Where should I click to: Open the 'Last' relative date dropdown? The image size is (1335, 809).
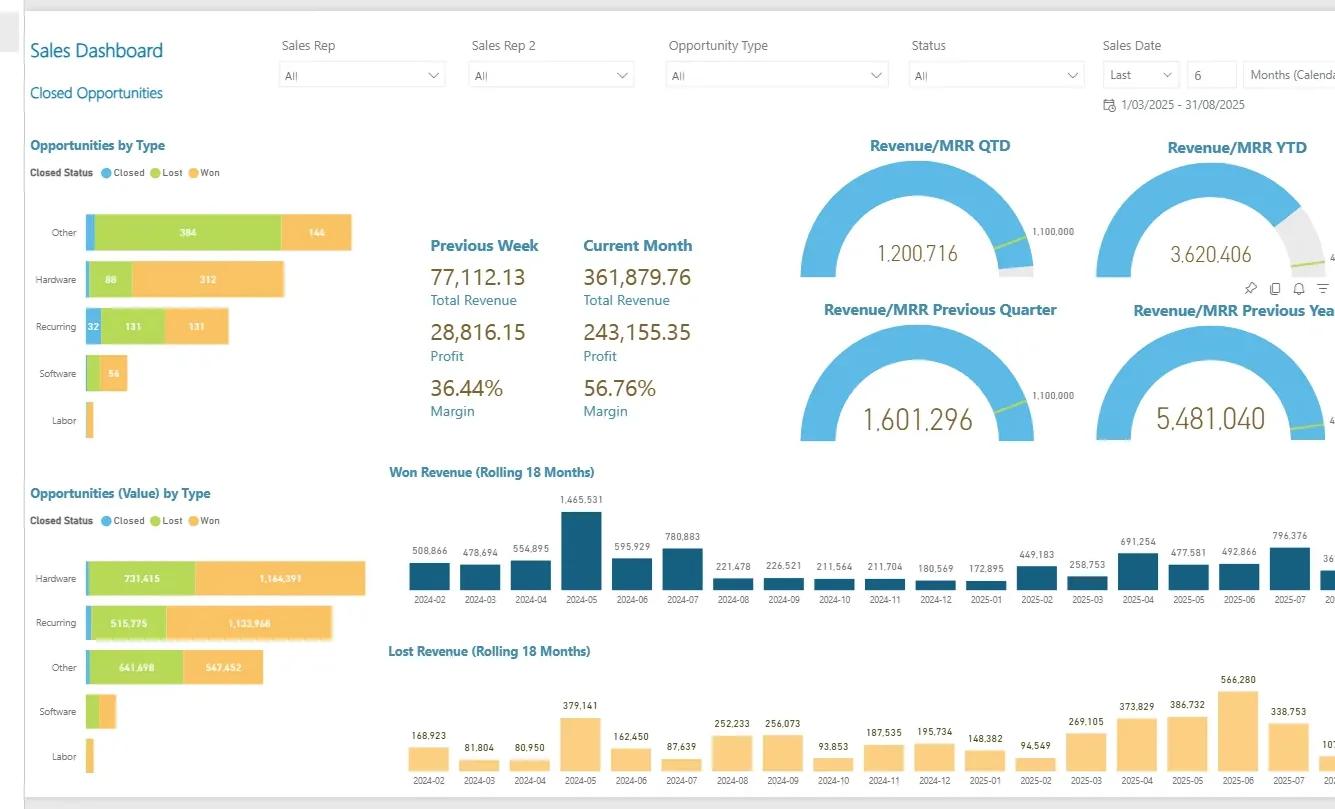pos(1141,75)
